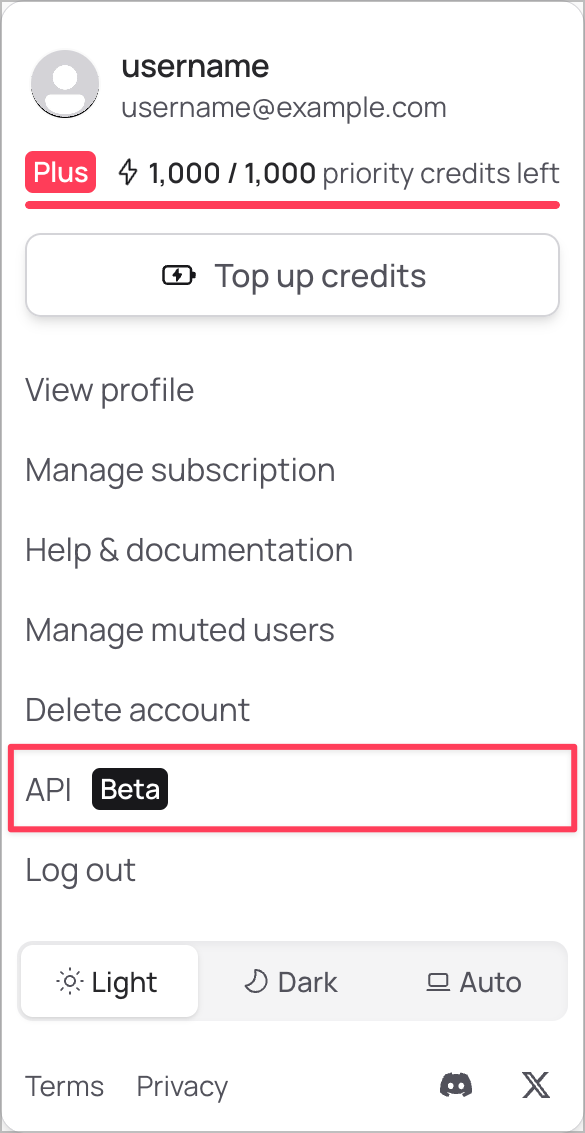The image size is (585, 1133).
Task: Switch to Dark theme
Action: coord(290,981)
